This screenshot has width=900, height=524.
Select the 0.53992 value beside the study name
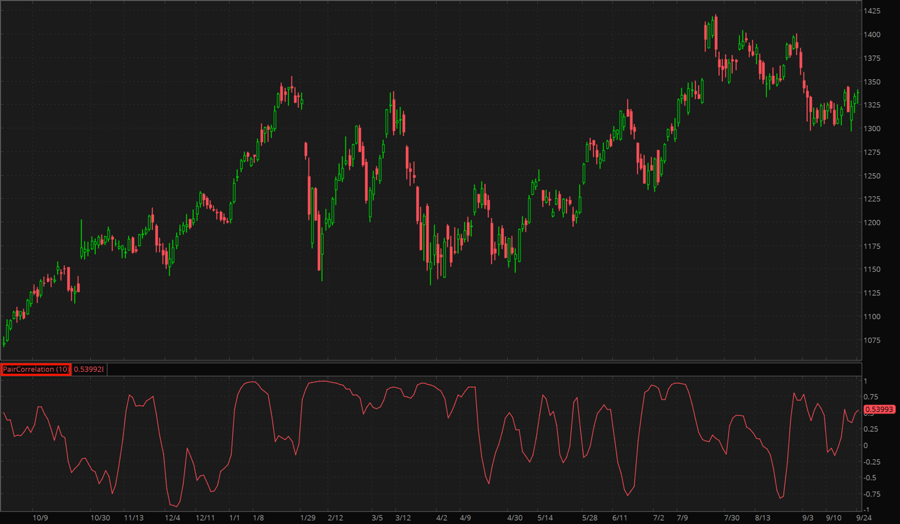pyautogui.click(x=90, y=369)
